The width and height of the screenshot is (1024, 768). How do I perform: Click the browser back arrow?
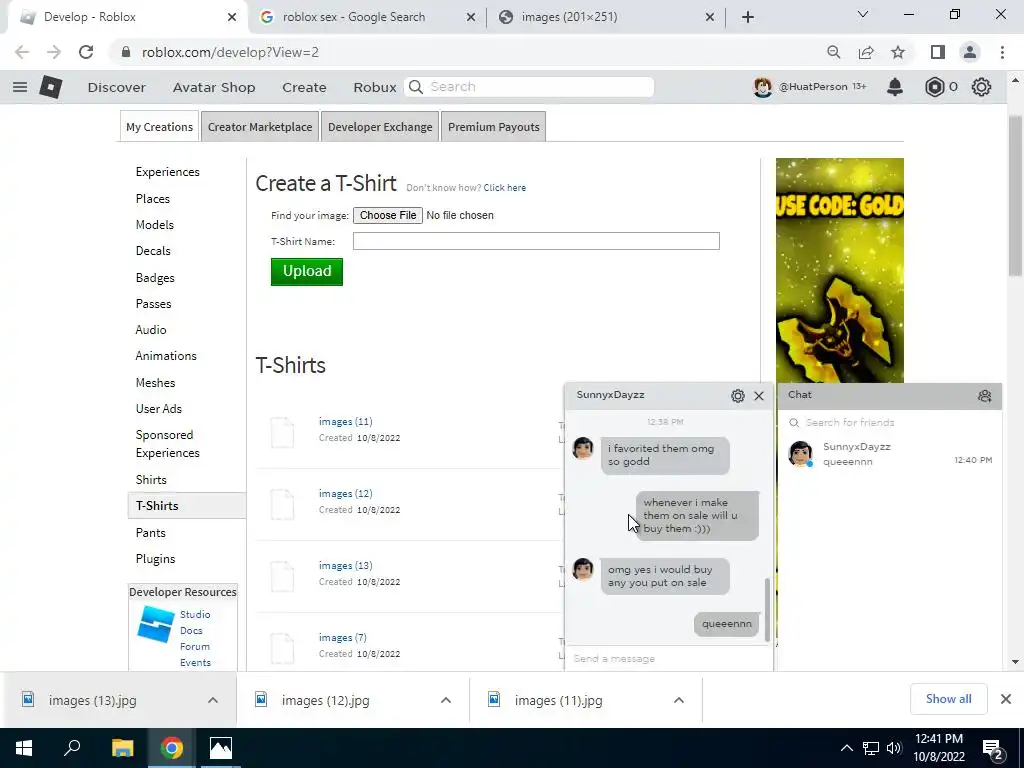click(22, 52)
